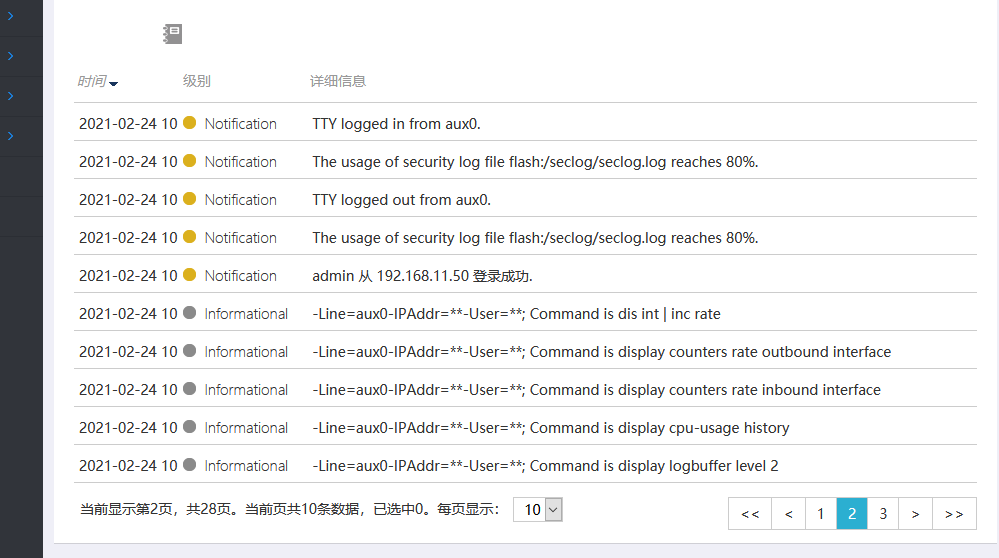Go to page 1 in pagination
This screenshot has height=558, width=999.
820,513
